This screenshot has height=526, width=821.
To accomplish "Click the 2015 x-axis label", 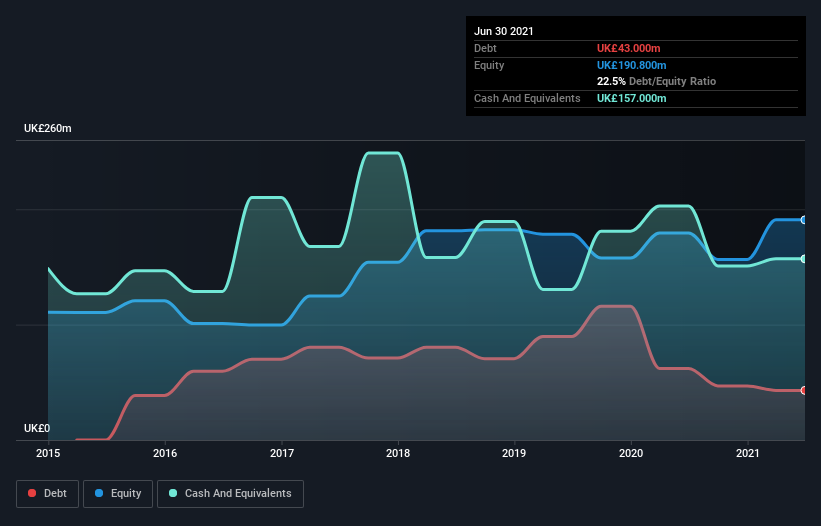I will pyautogui.click(x=48, y=453).
